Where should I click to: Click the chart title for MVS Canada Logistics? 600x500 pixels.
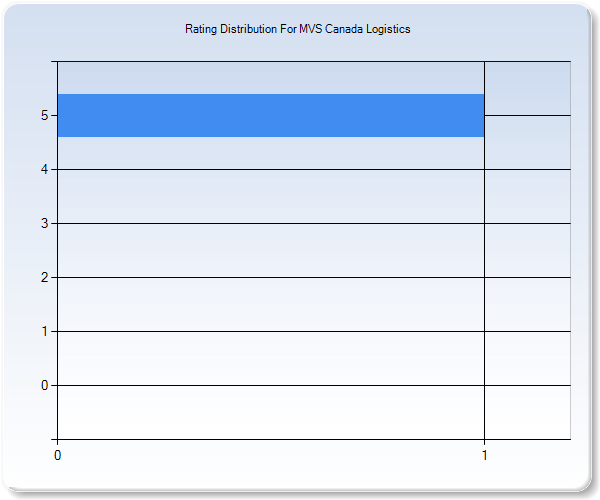298,29
